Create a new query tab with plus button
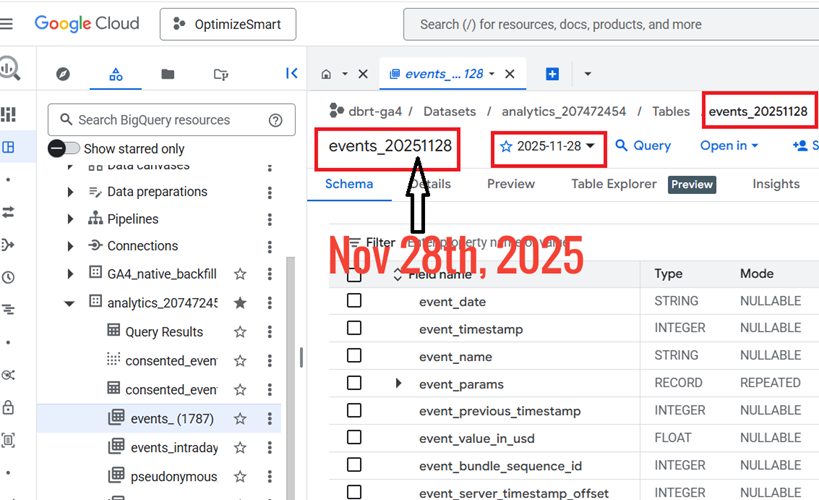819x500 pixels. [x=552, y=74]
